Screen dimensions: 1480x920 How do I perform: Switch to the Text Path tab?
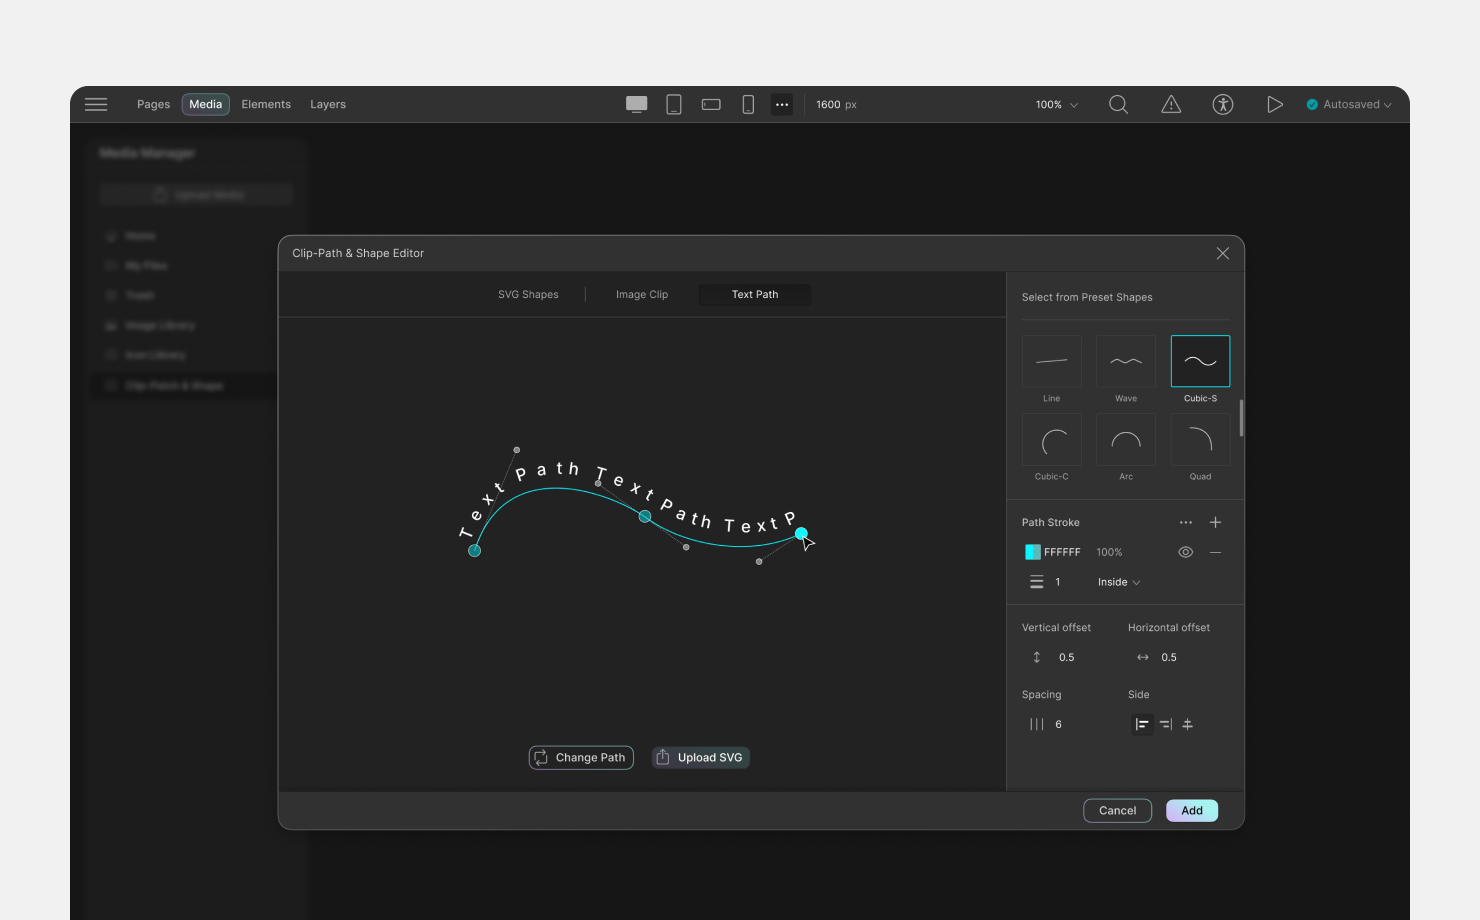755,294
